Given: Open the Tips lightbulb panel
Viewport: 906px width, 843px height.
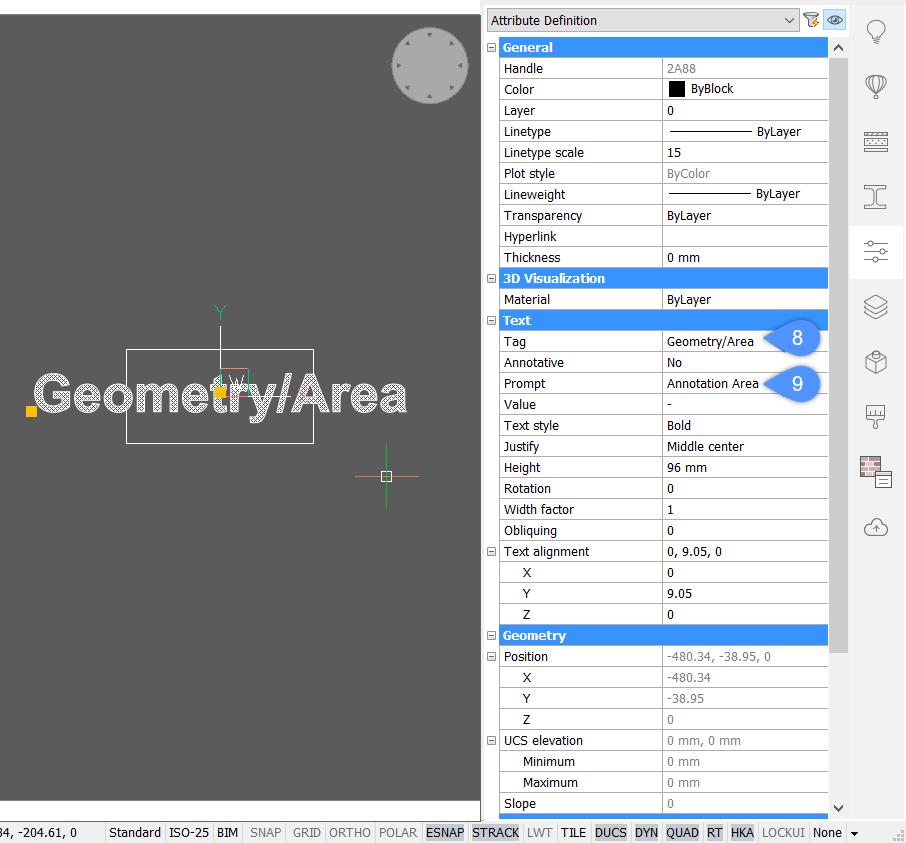Looking at the screenshot, I should click(x=876, y=32).
